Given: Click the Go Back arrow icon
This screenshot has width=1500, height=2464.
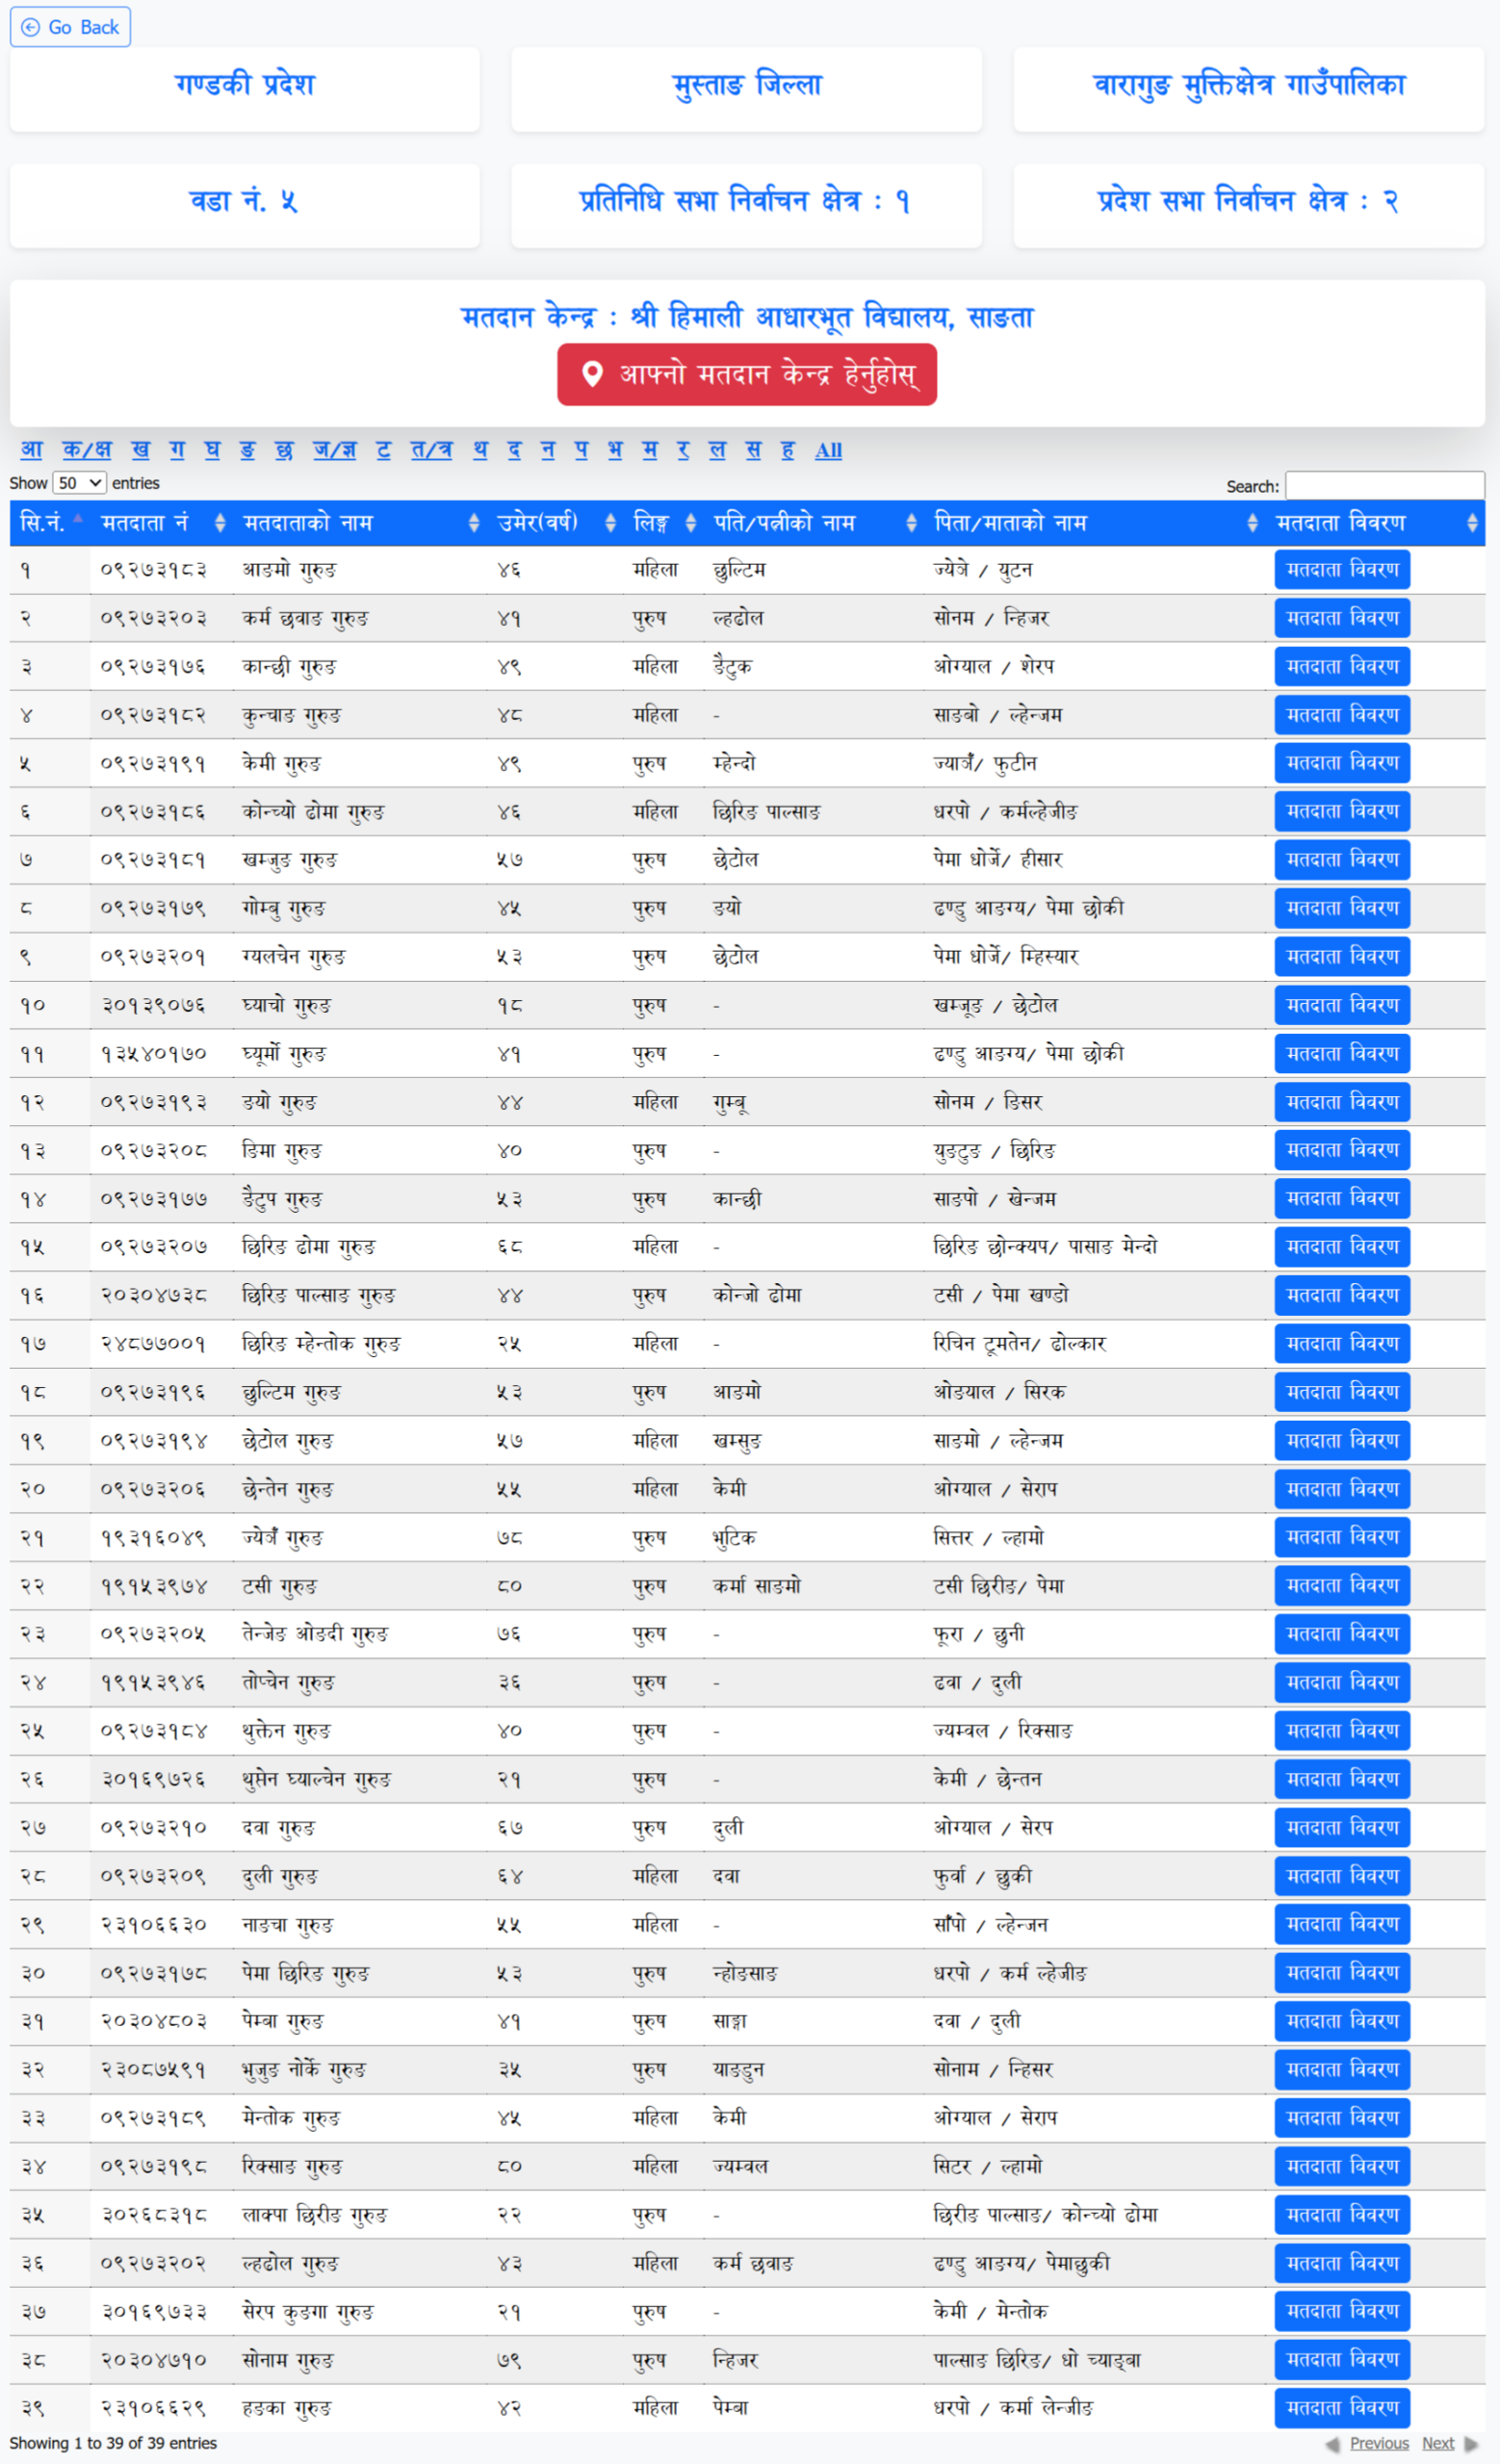Looking at the screenshot, I should click(31, 27).
